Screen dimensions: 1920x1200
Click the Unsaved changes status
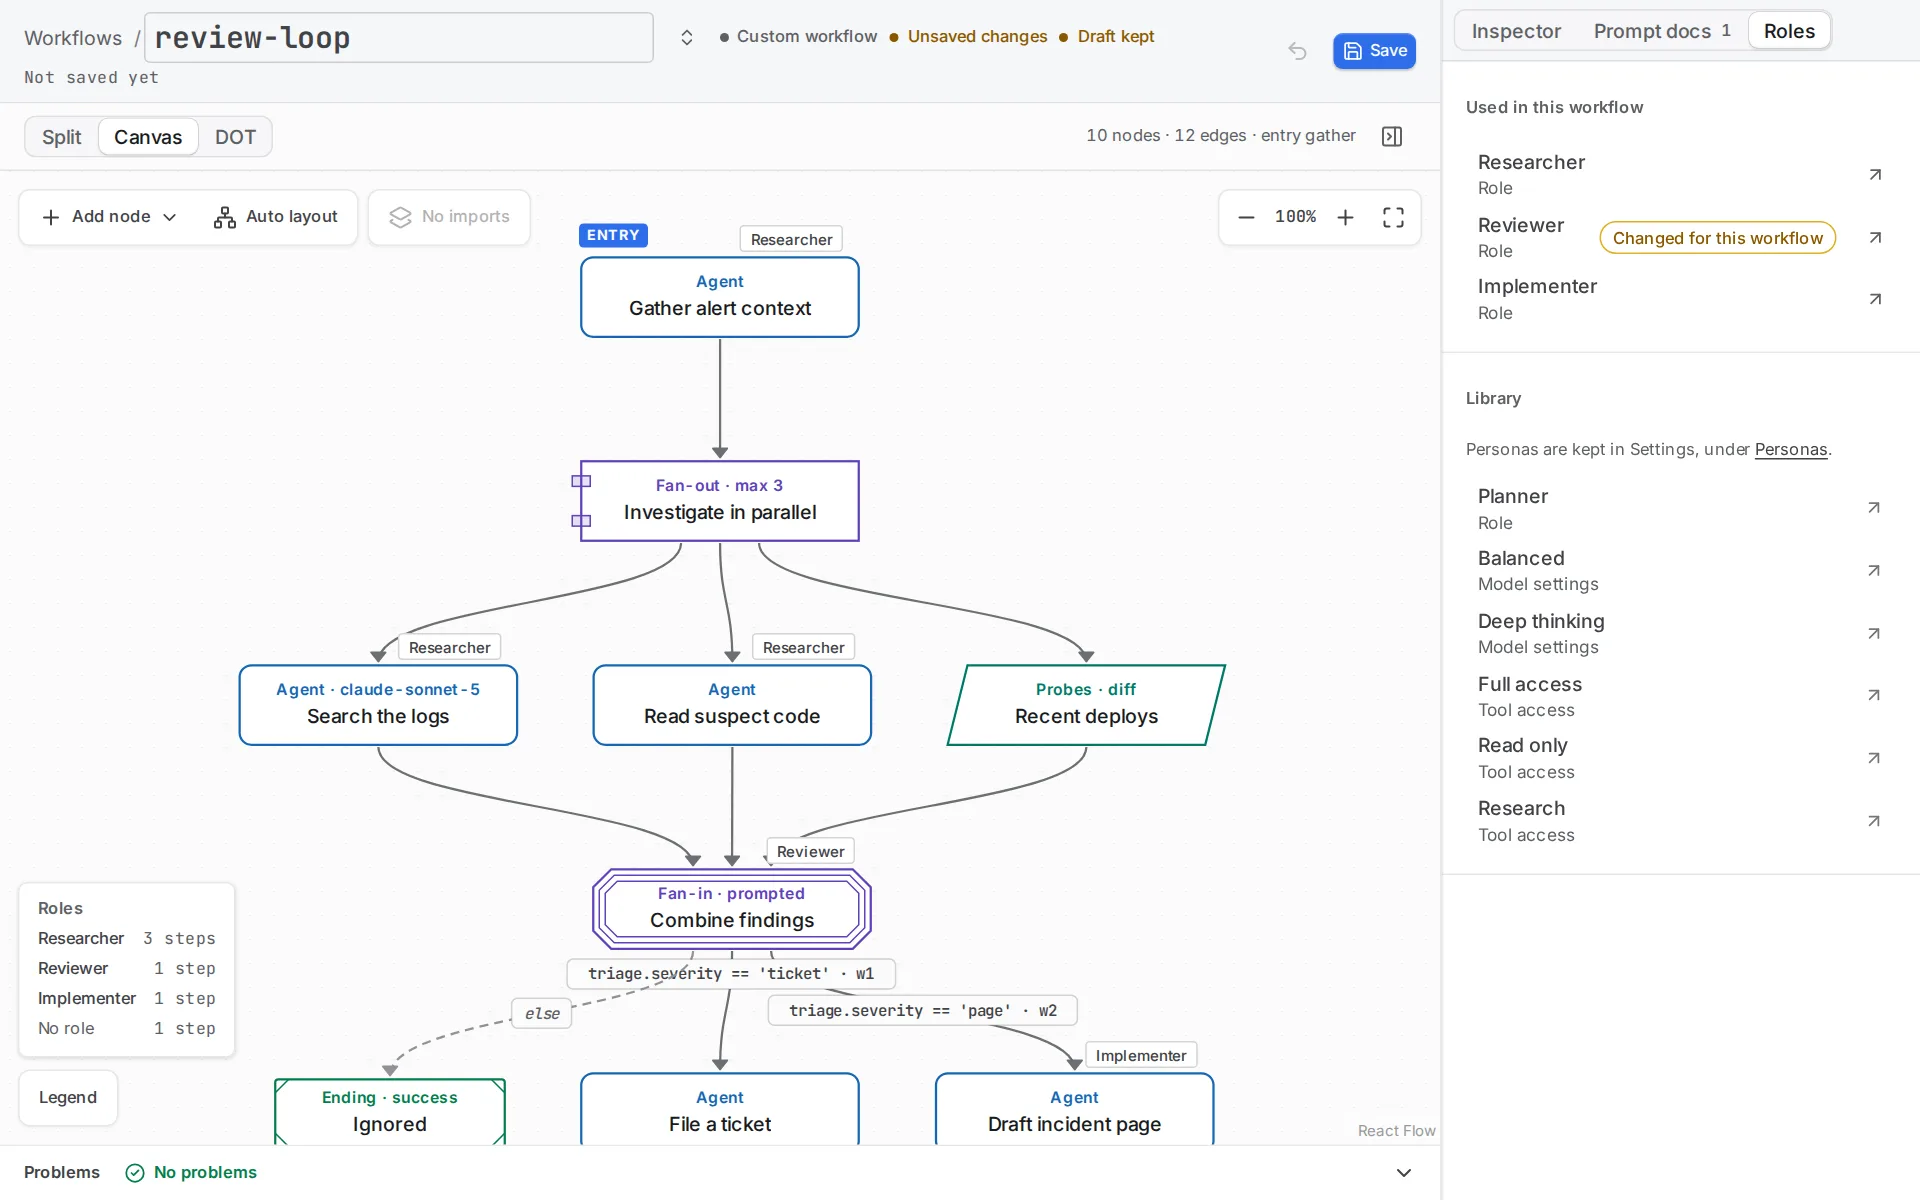968,37
